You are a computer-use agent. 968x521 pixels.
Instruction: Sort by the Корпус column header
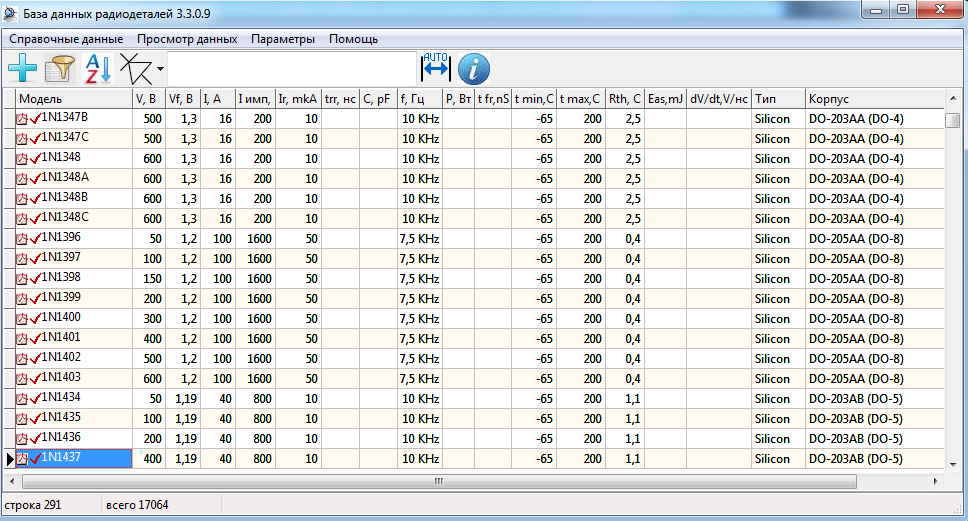[x=874, y=99]
